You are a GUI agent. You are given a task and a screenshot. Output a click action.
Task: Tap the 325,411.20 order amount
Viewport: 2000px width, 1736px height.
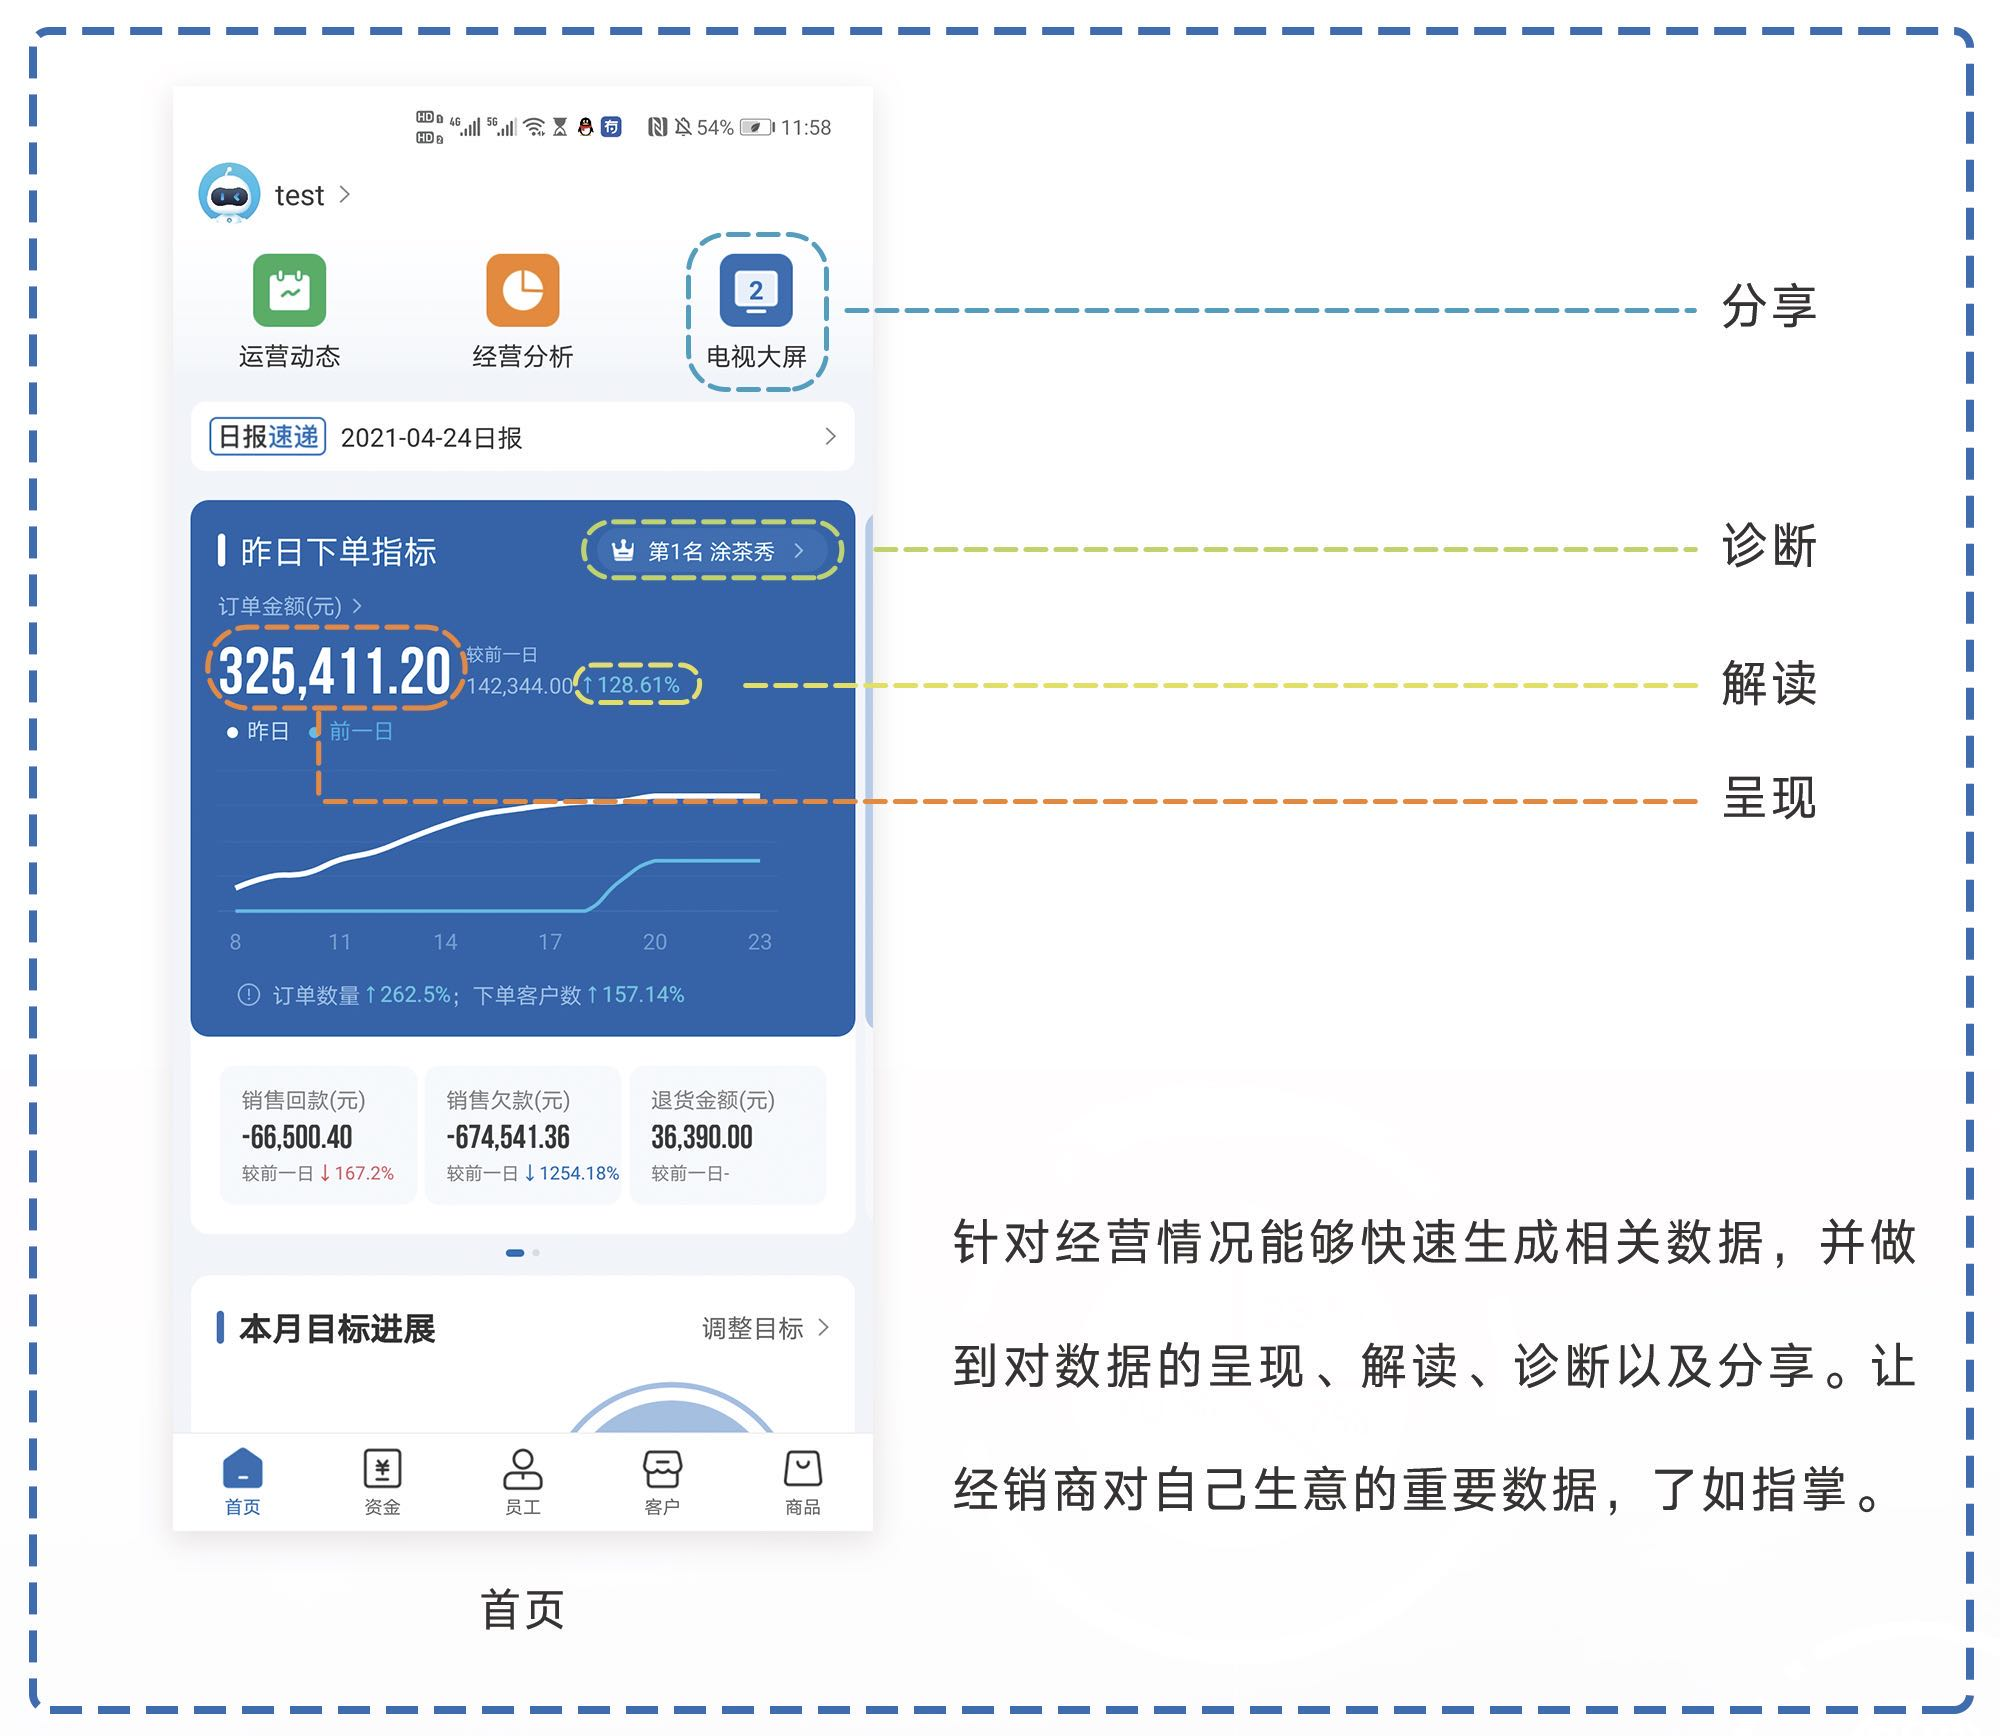(335, 670)
